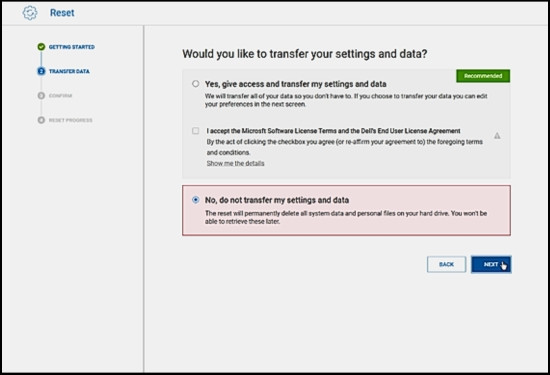
Task: Select the 'No, do not transfer' radio button
Action: (195, 200)
